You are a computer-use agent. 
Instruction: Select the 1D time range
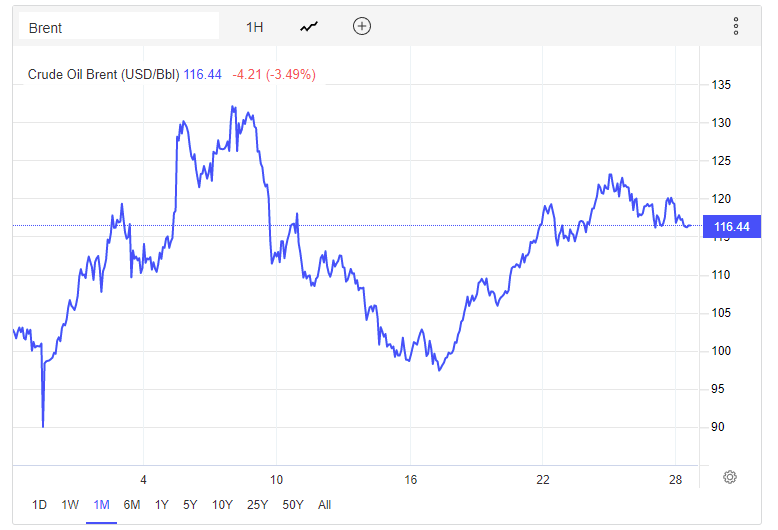click(39, 505)
